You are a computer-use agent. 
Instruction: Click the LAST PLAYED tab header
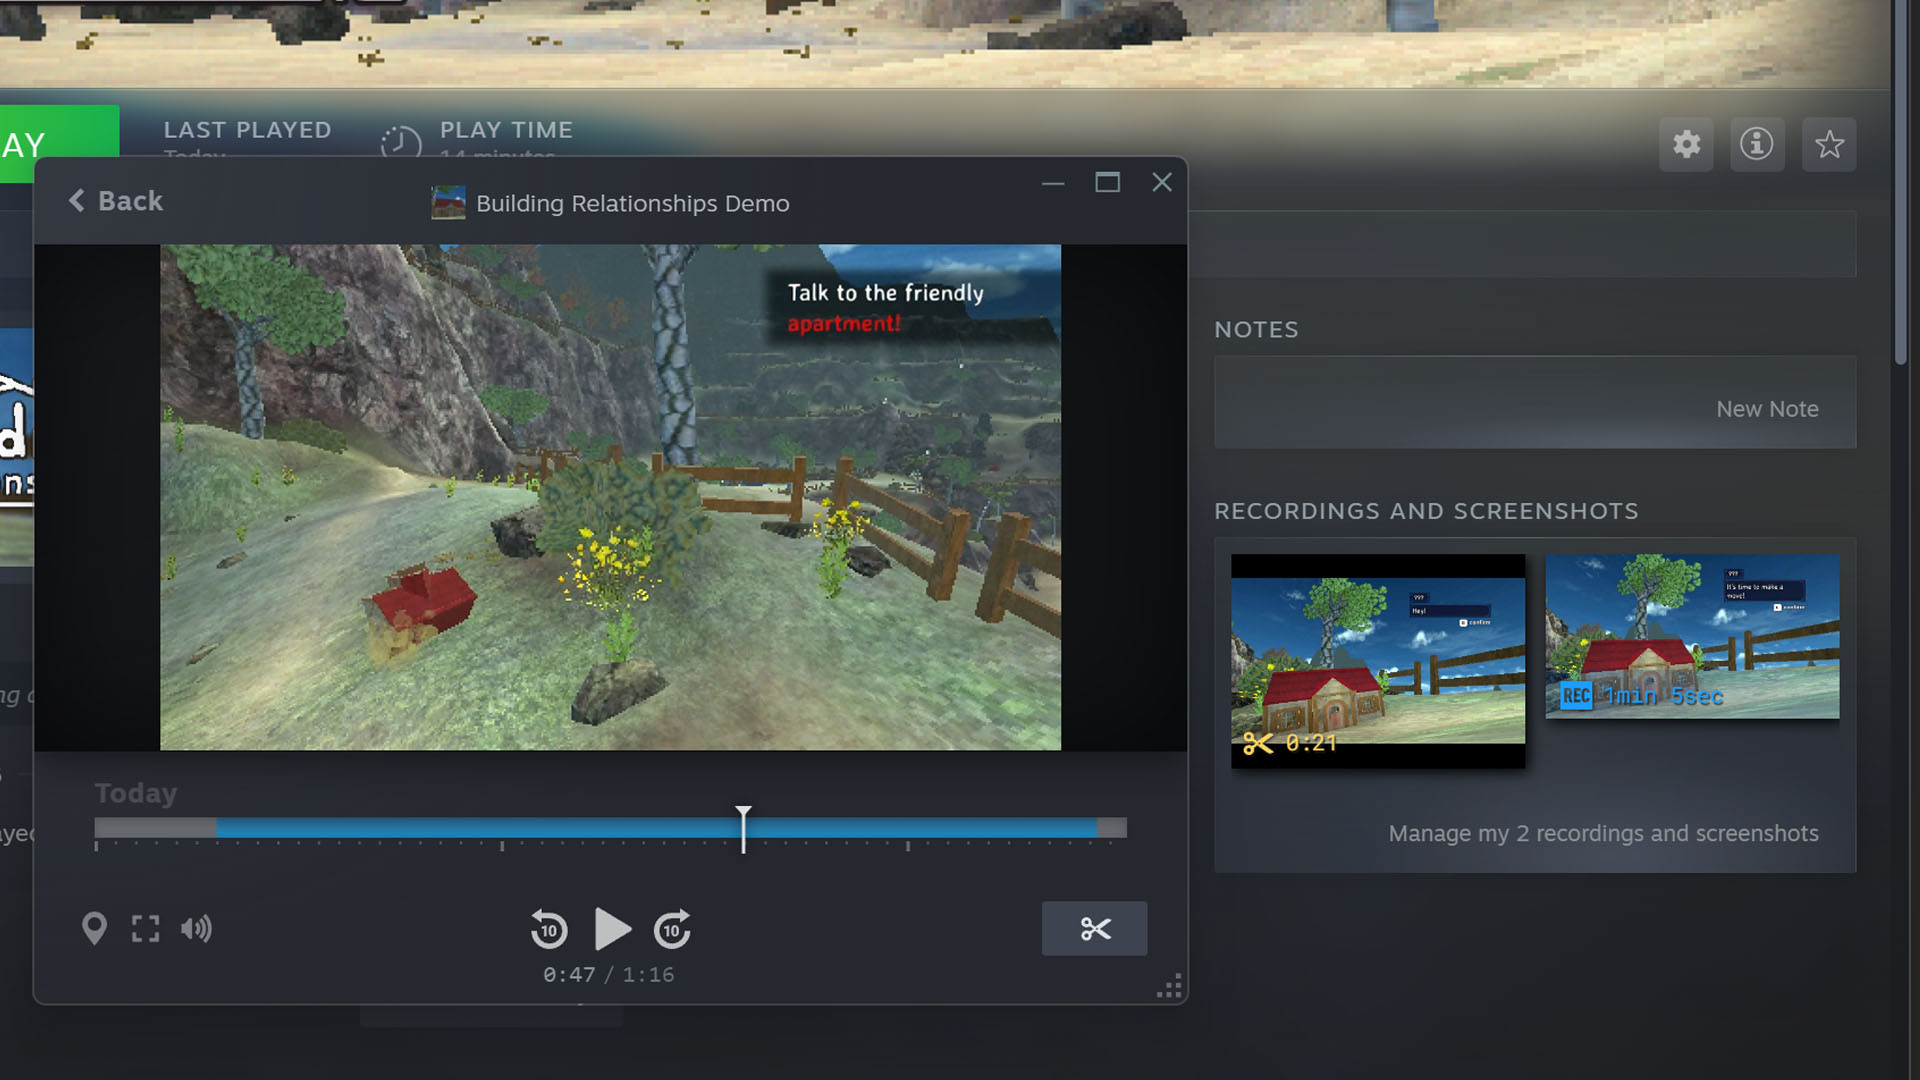(248, 128)
